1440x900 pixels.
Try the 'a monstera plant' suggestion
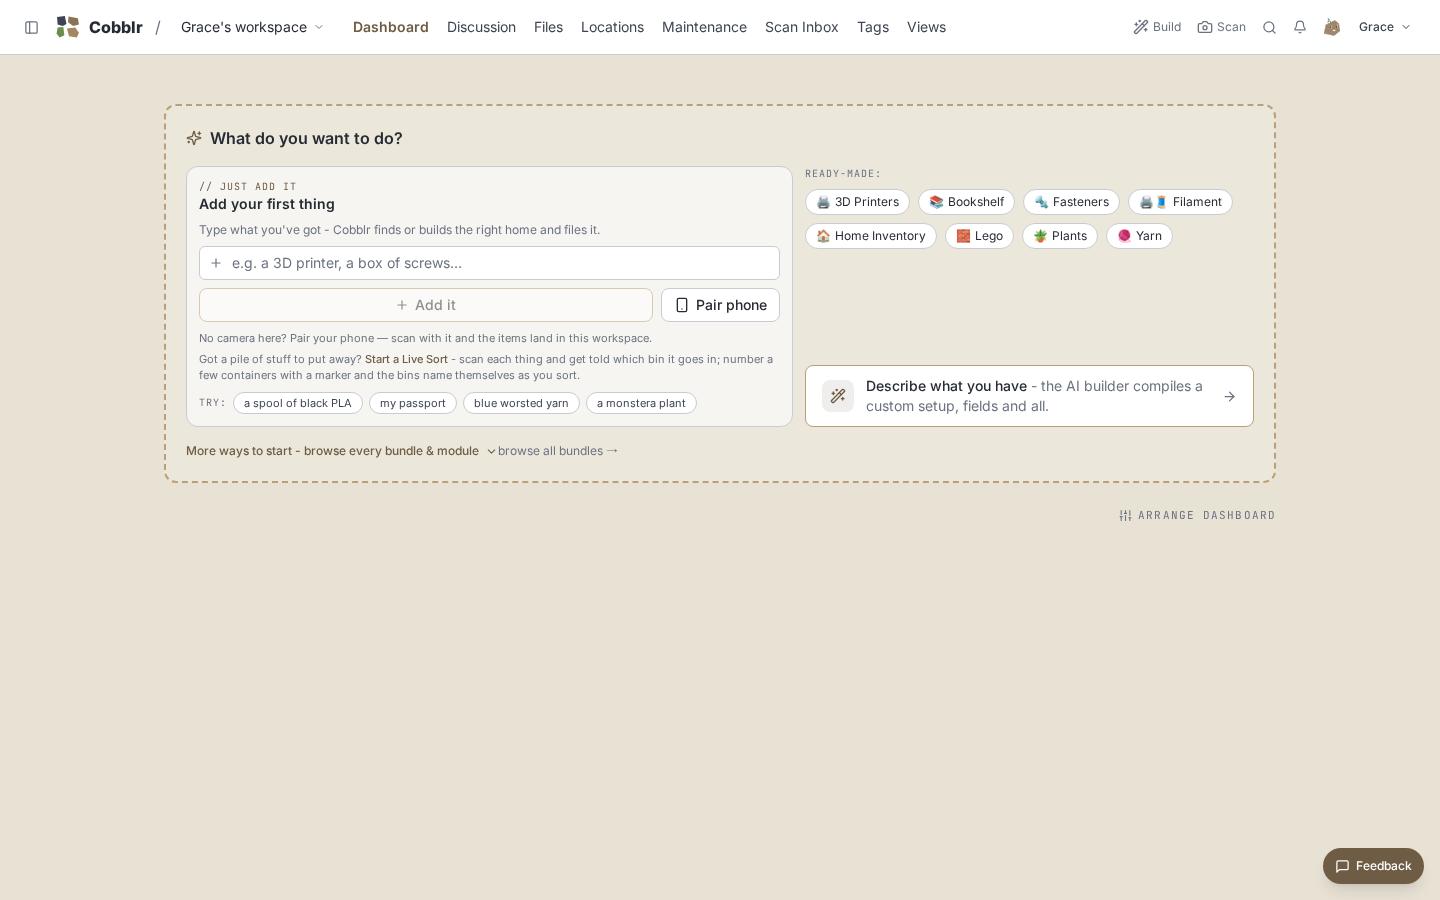[x=641, y=403]
